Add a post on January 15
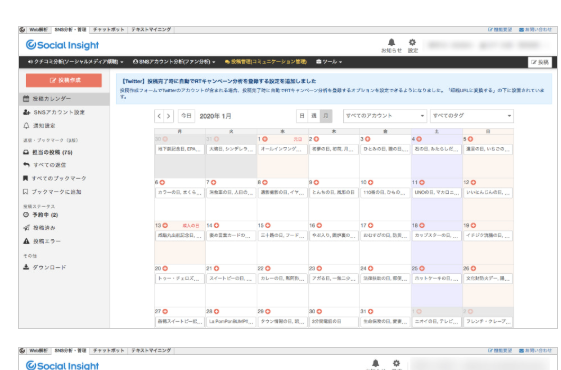561x370 pixels. (x=268, y=225)
